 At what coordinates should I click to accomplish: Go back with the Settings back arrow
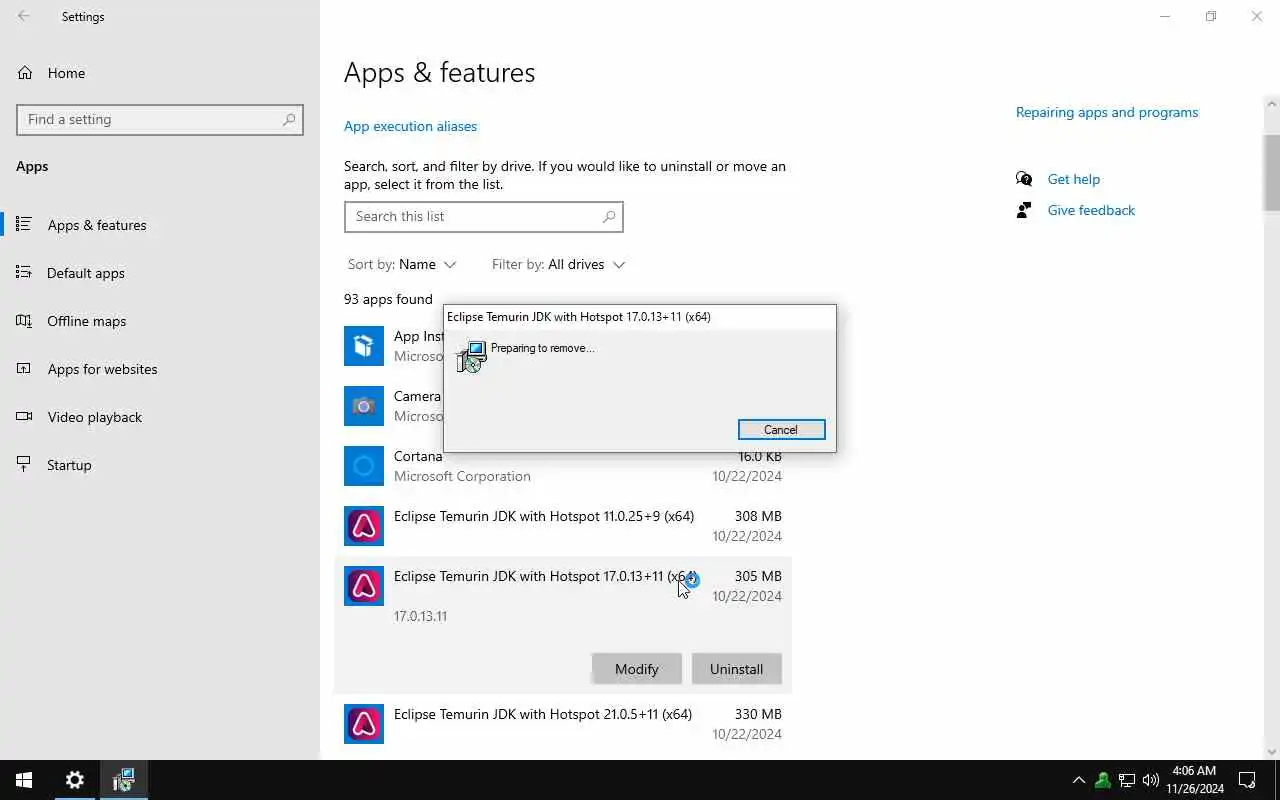(24, 16)
